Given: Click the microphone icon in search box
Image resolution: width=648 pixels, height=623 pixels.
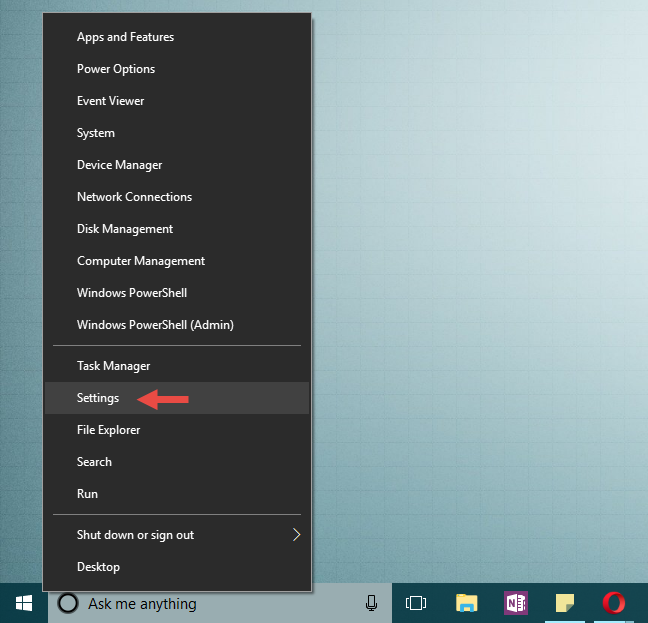Looking at the screenshot, I should (371, 603).
